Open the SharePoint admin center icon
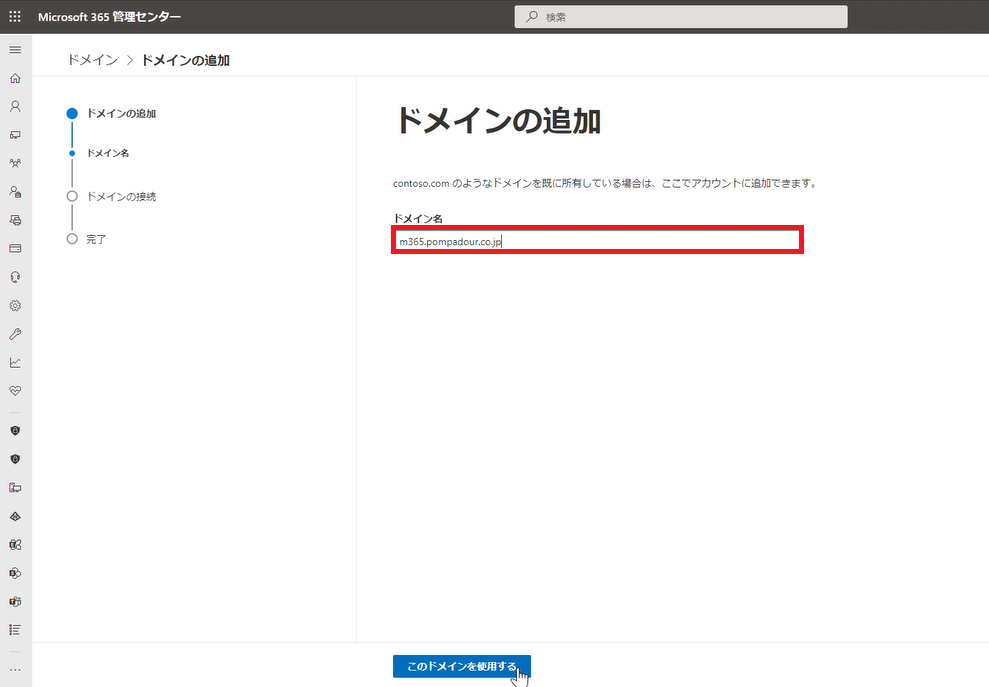 [x=15, y=573]
